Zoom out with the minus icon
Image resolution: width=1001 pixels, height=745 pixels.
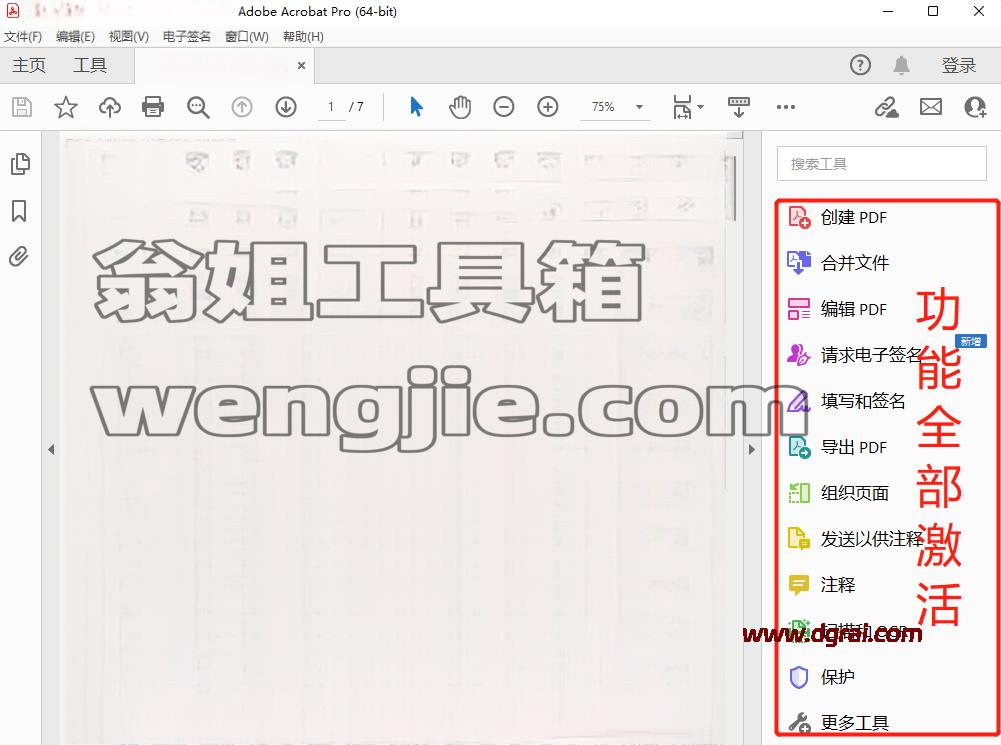point(504,107)
